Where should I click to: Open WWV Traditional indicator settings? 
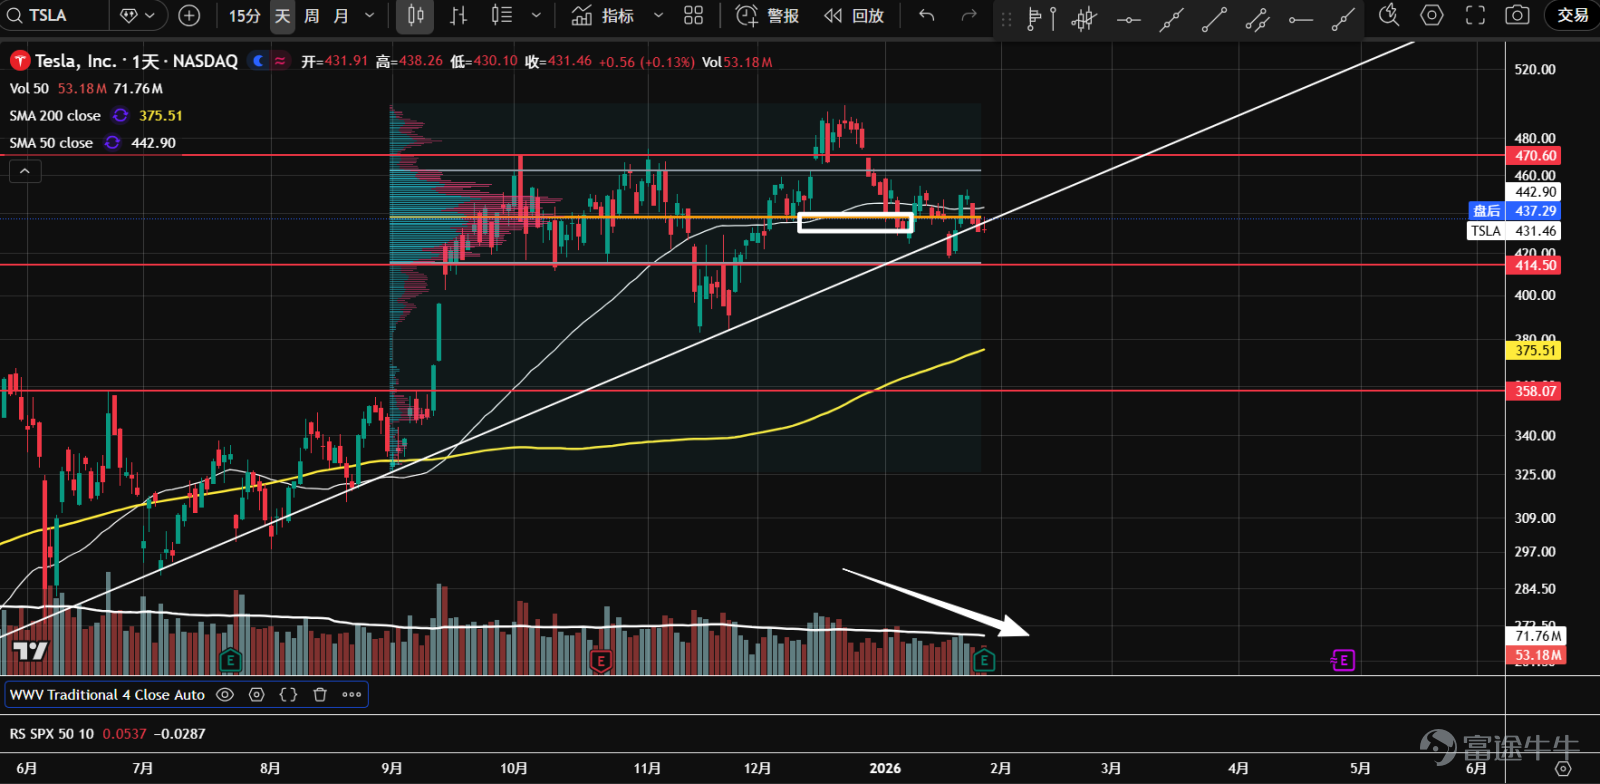257,694
